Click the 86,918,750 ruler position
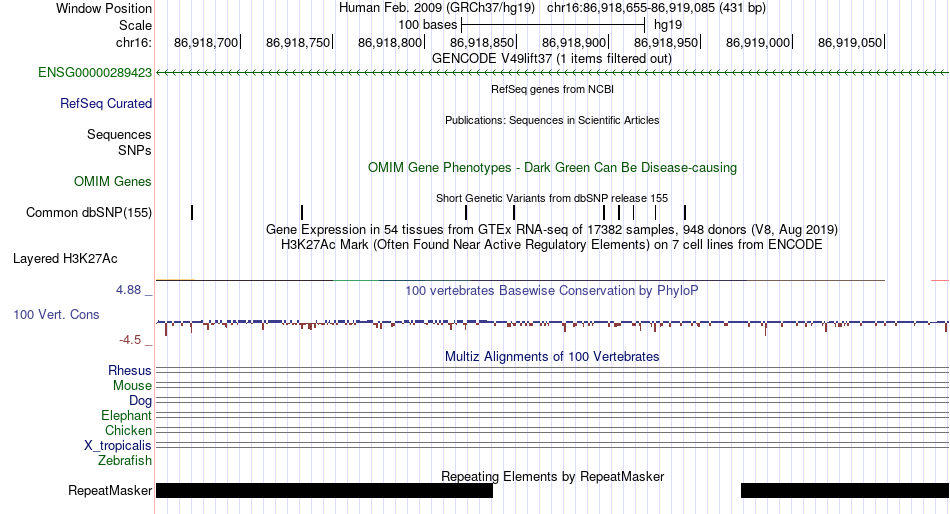Viewport: 950px width, 514px height. point(298,42)
